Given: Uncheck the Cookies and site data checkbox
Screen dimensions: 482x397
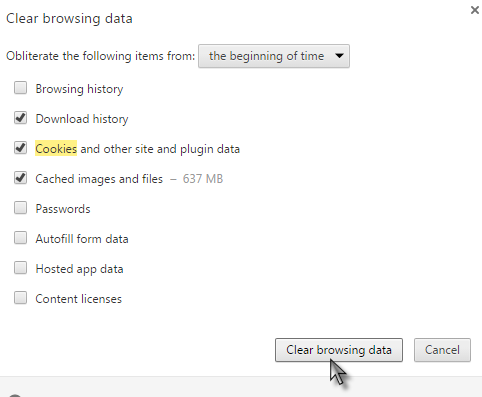Looking at the screenshot, I should (20, 148).
